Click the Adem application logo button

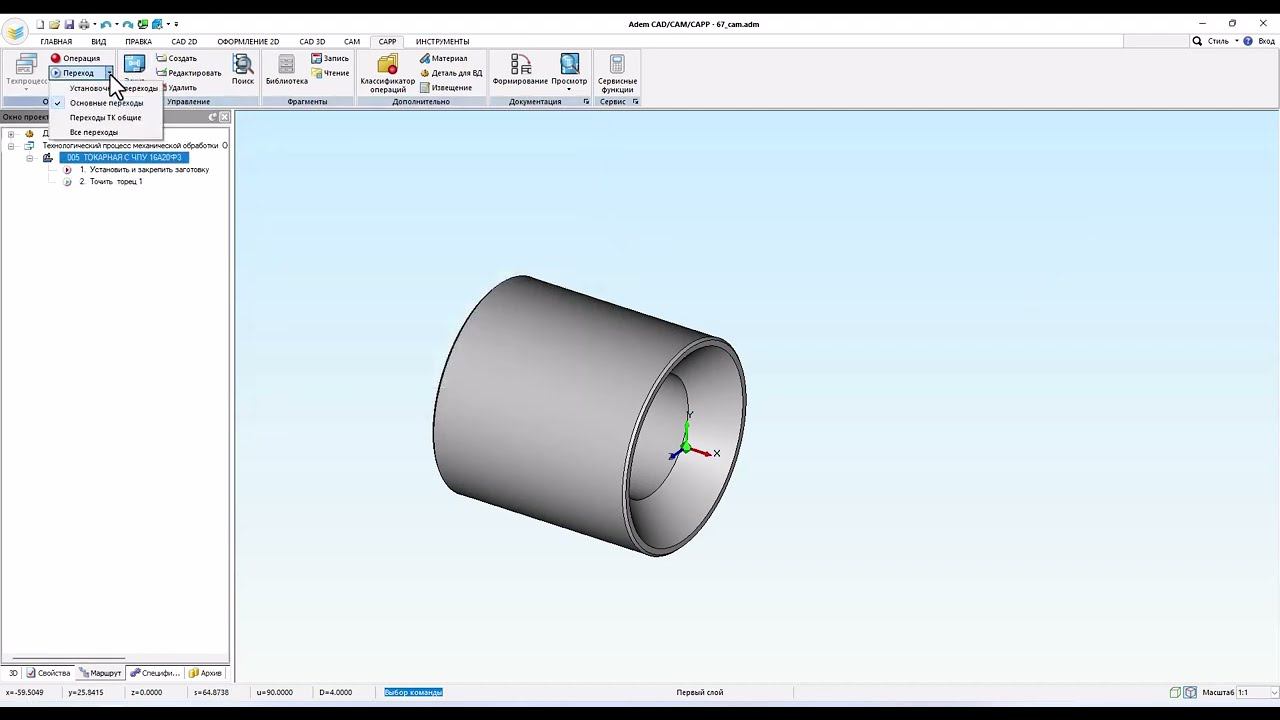tap(15, 31)
